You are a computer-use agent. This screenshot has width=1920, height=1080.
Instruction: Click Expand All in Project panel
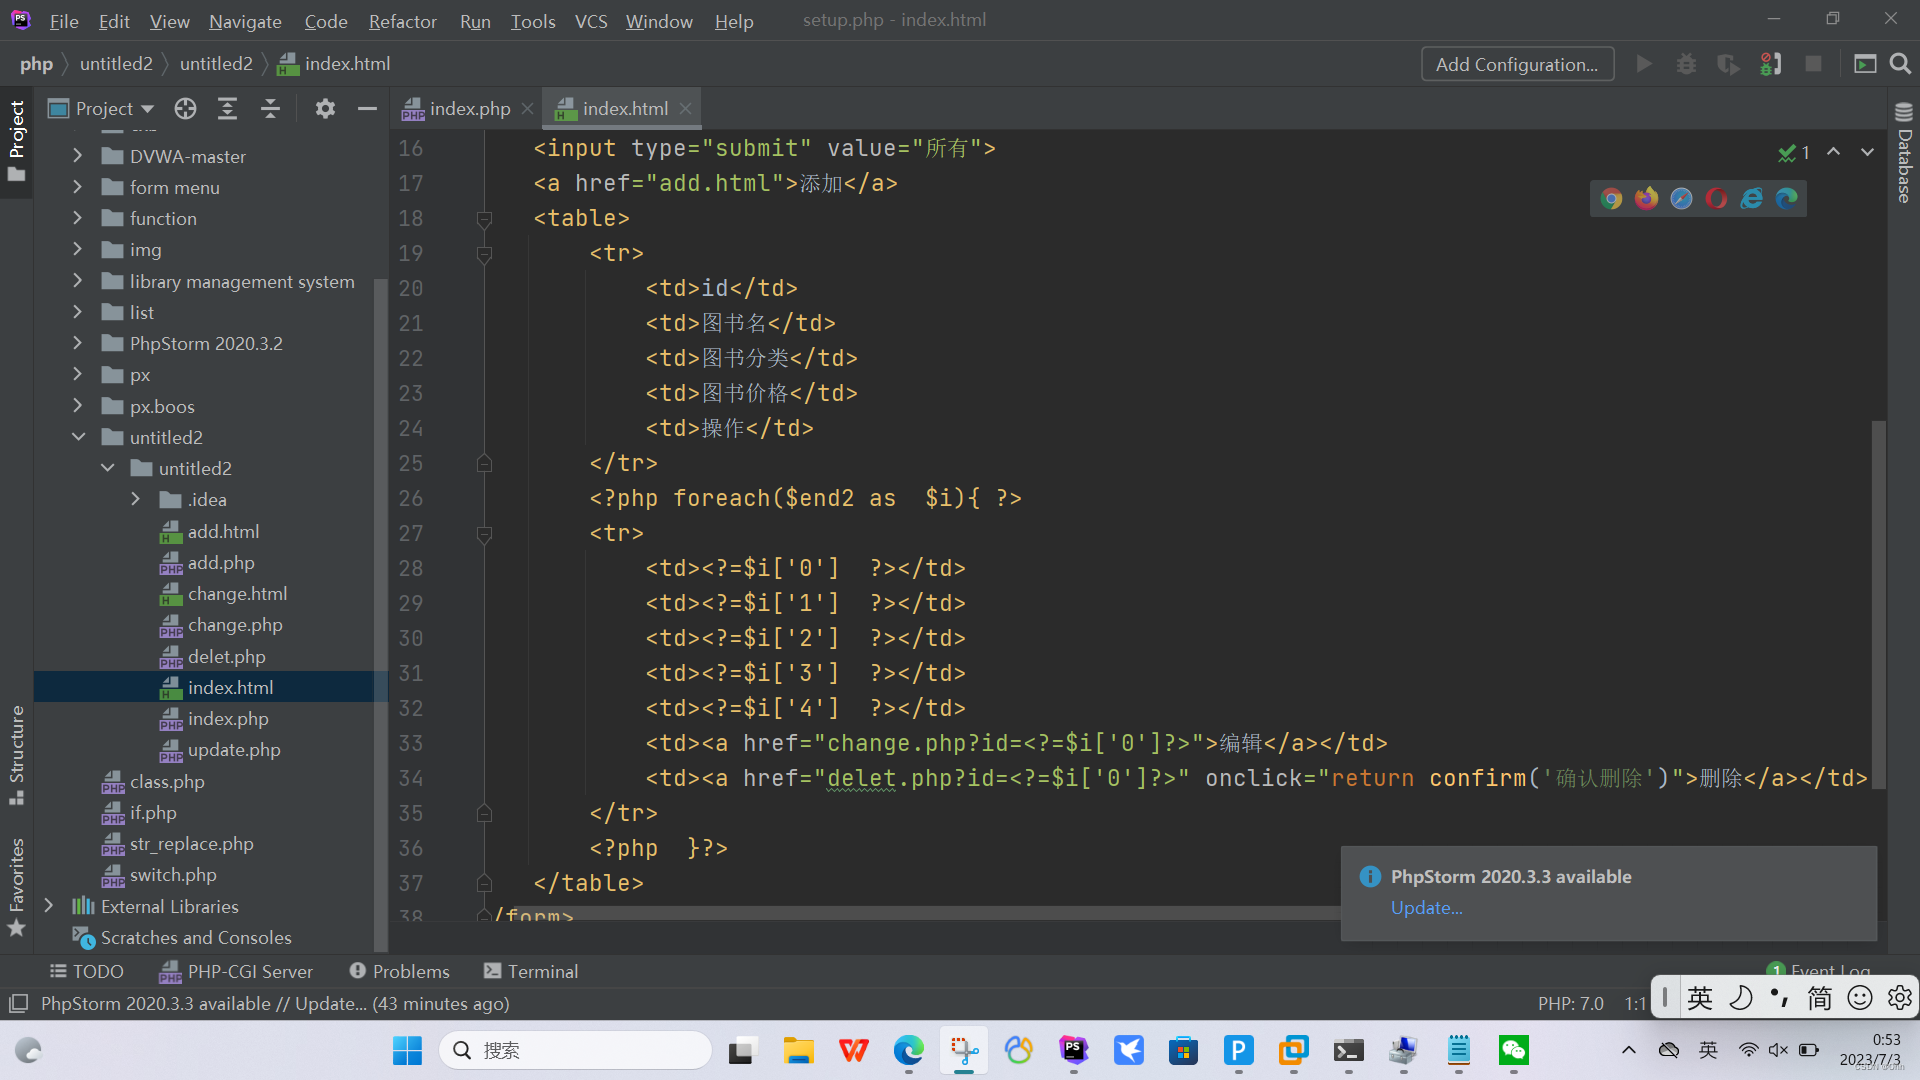coord(228,109)
